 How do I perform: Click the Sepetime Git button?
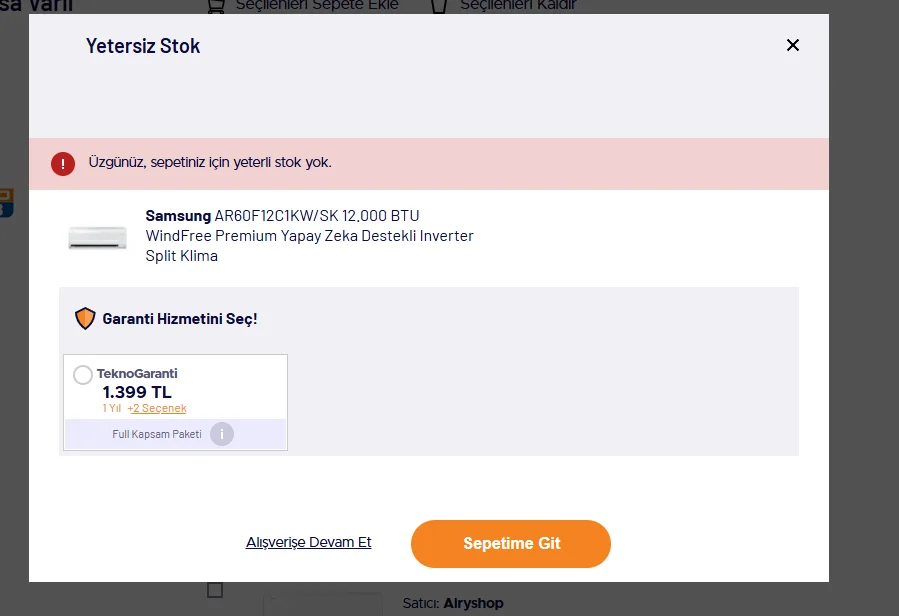511,544
